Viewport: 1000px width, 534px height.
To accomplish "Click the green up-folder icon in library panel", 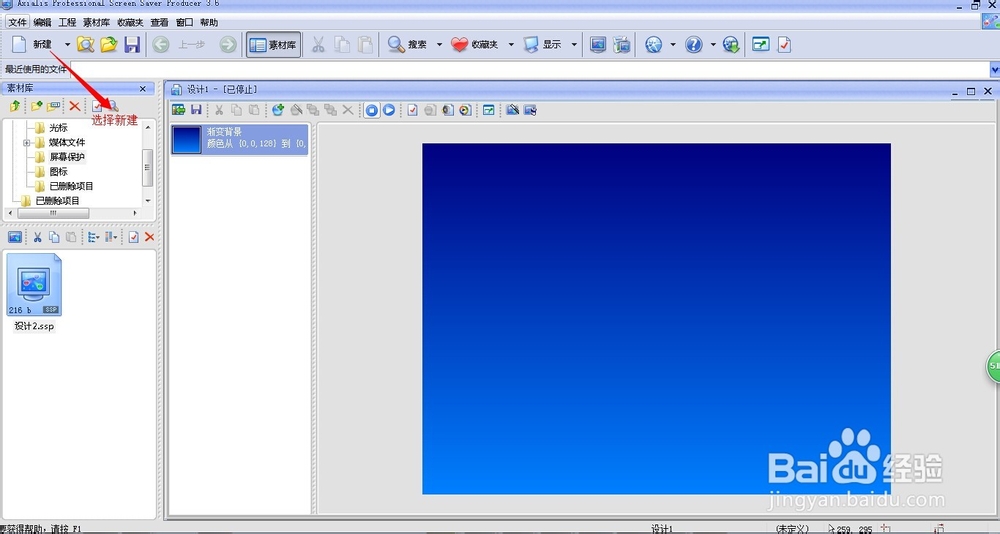I will click(15, 106).
